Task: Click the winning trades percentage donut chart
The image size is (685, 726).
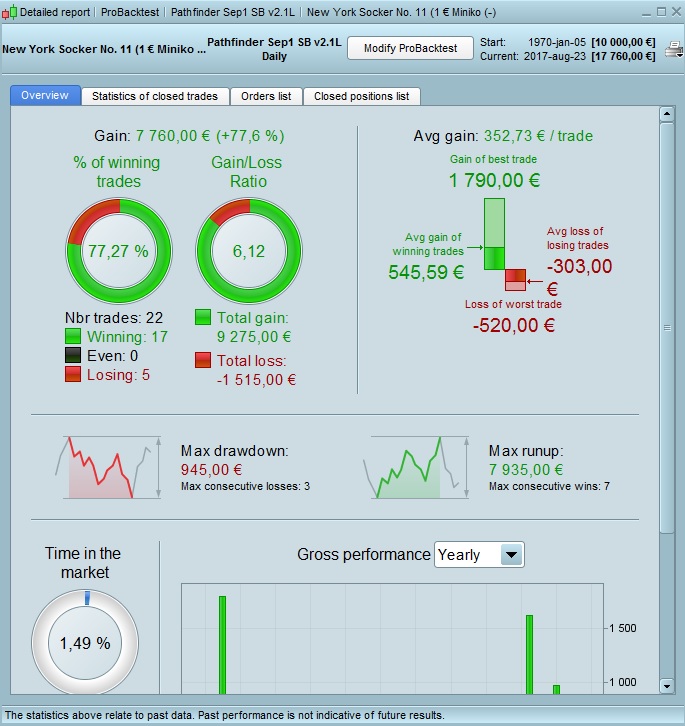Action: click(119, 251)
